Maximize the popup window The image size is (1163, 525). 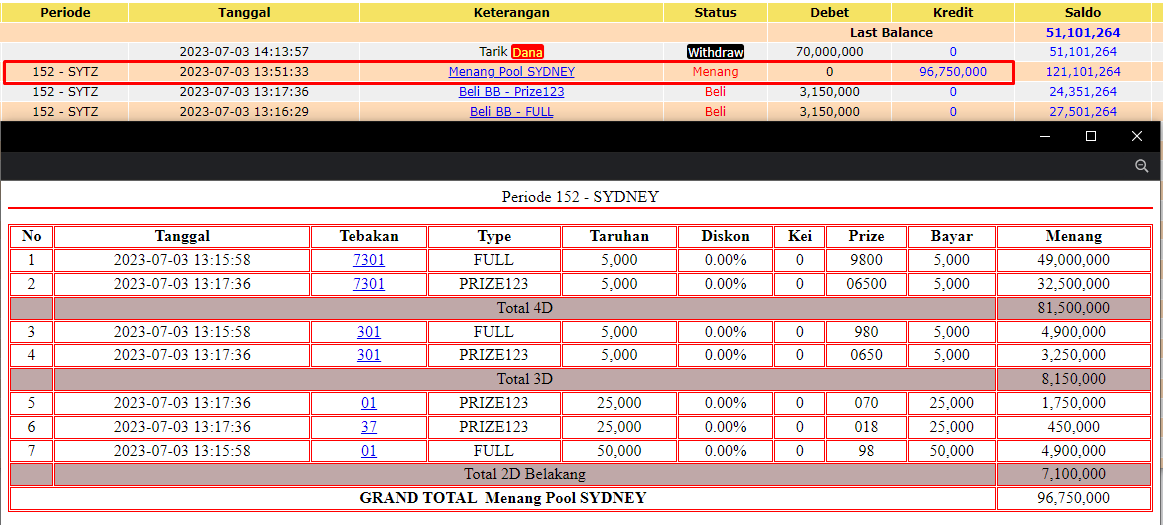pyautogui.click(x=1090, y=136)
